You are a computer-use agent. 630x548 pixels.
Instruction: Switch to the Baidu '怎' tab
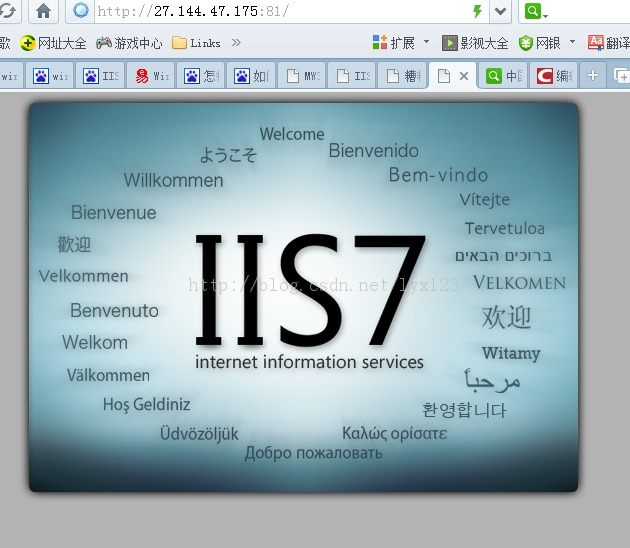pyautogui.click(x=201, y=76)
